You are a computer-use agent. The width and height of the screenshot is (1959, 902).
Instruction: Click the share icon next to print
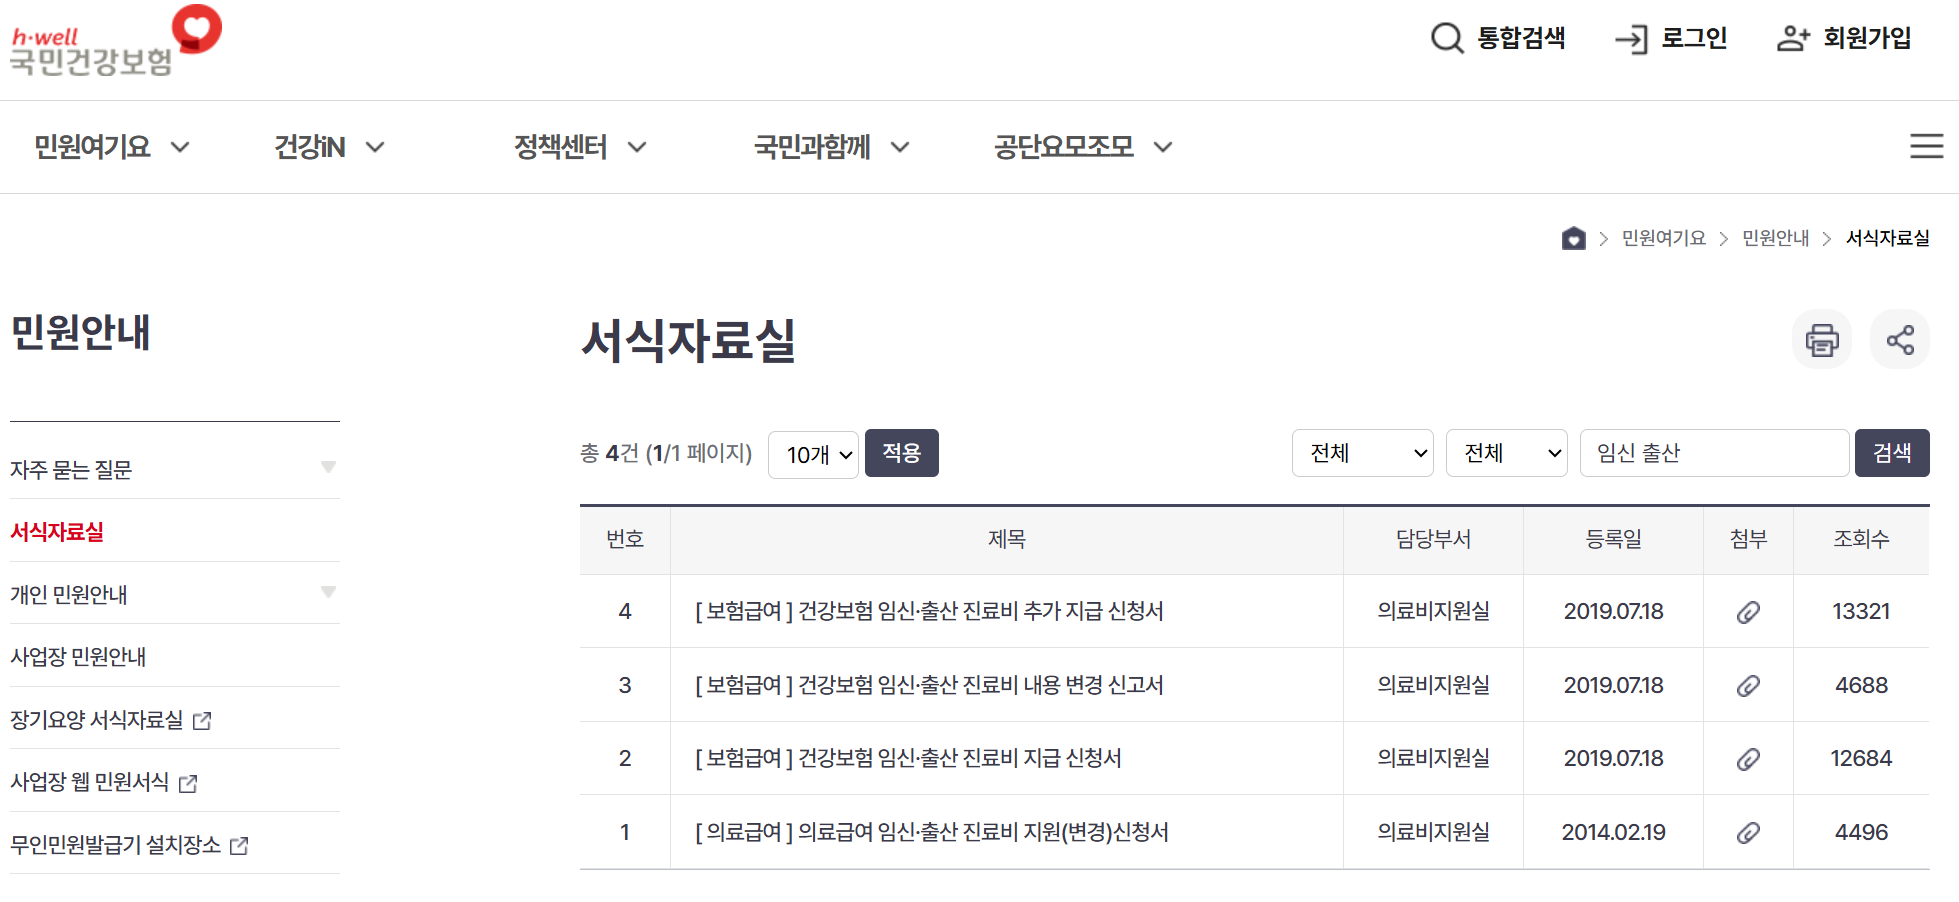coord(1899,339)
